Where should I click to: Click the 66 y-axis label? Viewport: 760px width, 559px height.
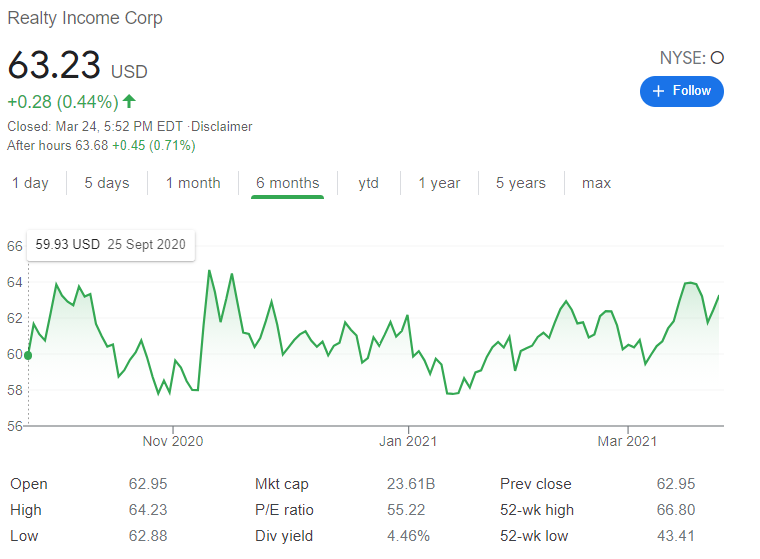pyautogui.click(x=15, y=246)
